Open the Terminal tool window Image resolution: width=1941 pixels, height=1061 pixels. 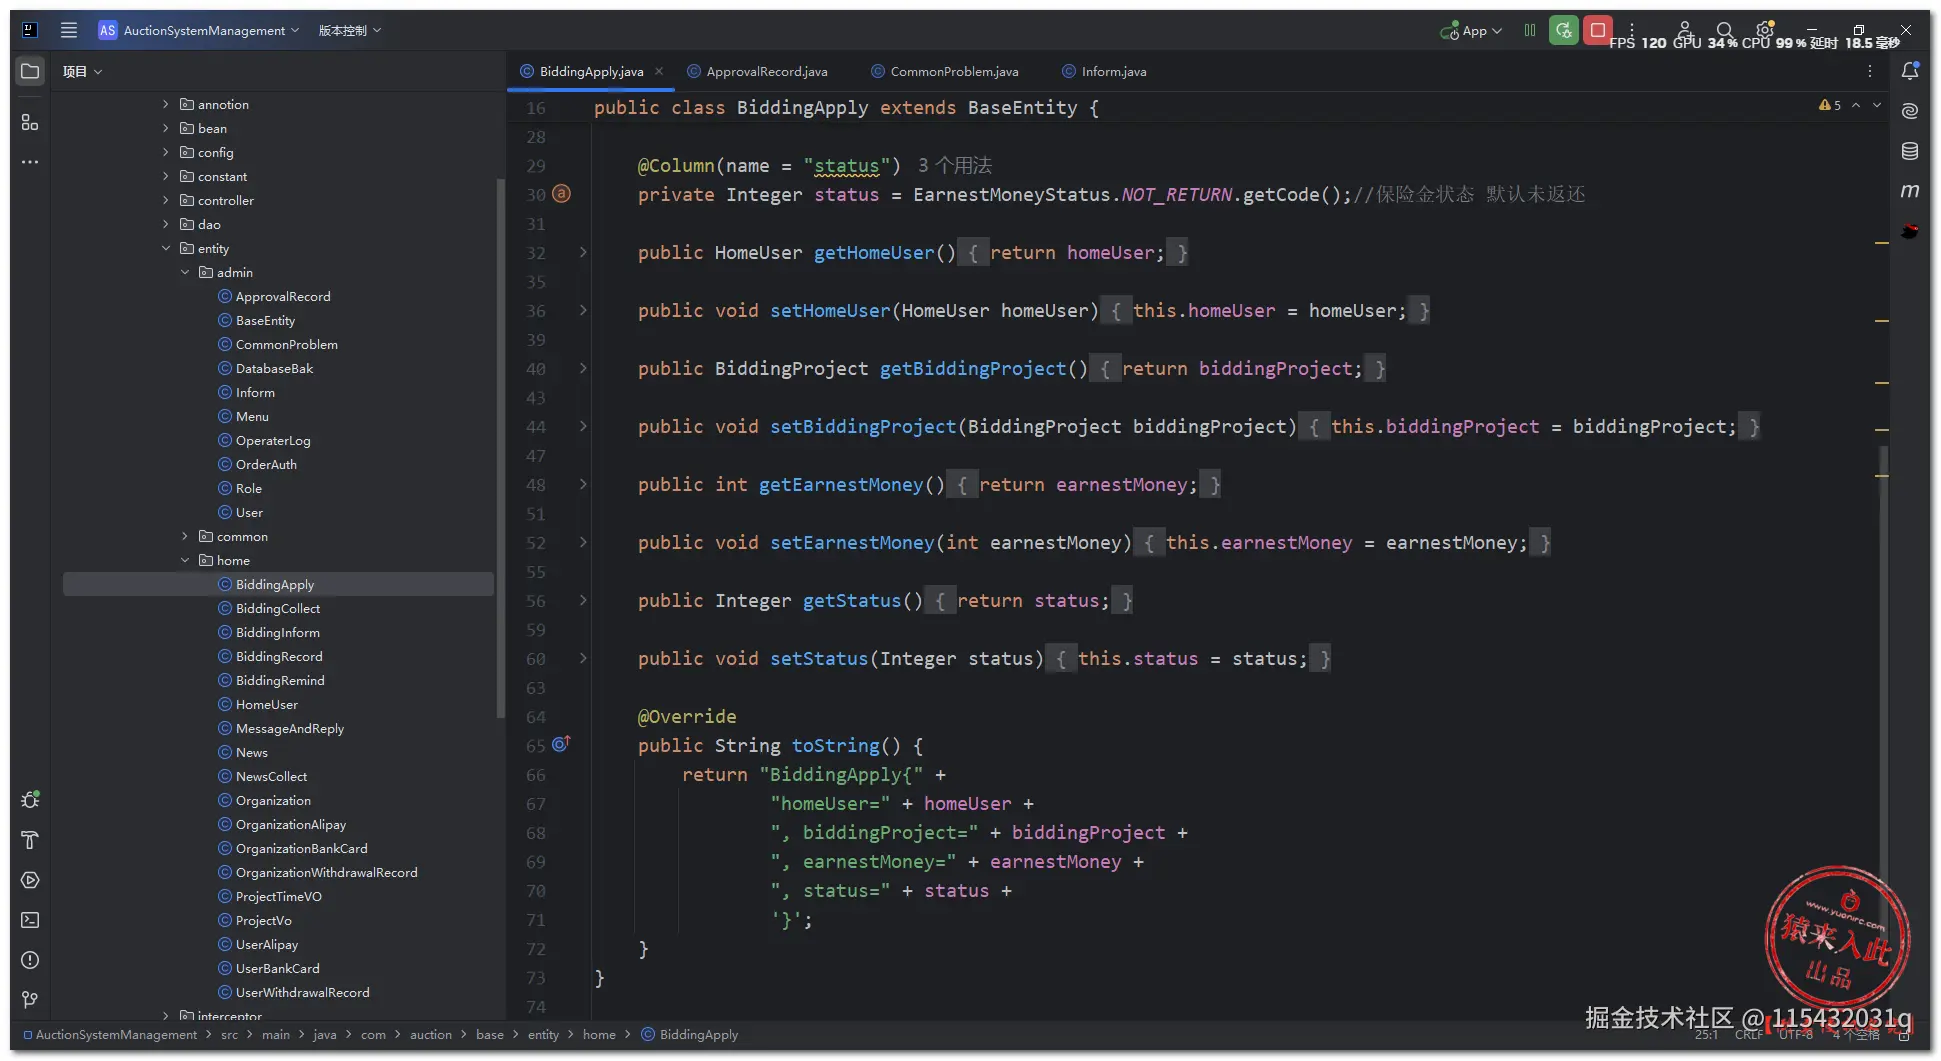30,920
